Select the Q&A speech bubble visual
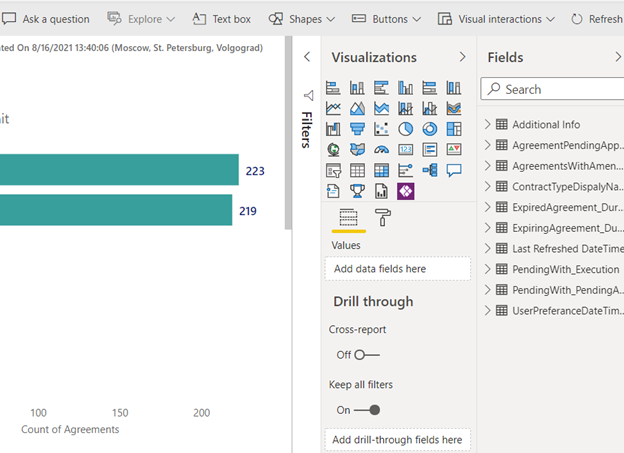The height and width of the screenshot is (453, 624). click(454, 170)
